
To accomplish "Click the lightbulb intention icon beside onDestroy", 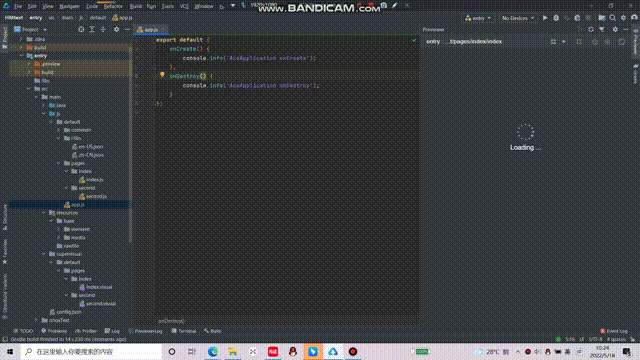I will (162, 75).
